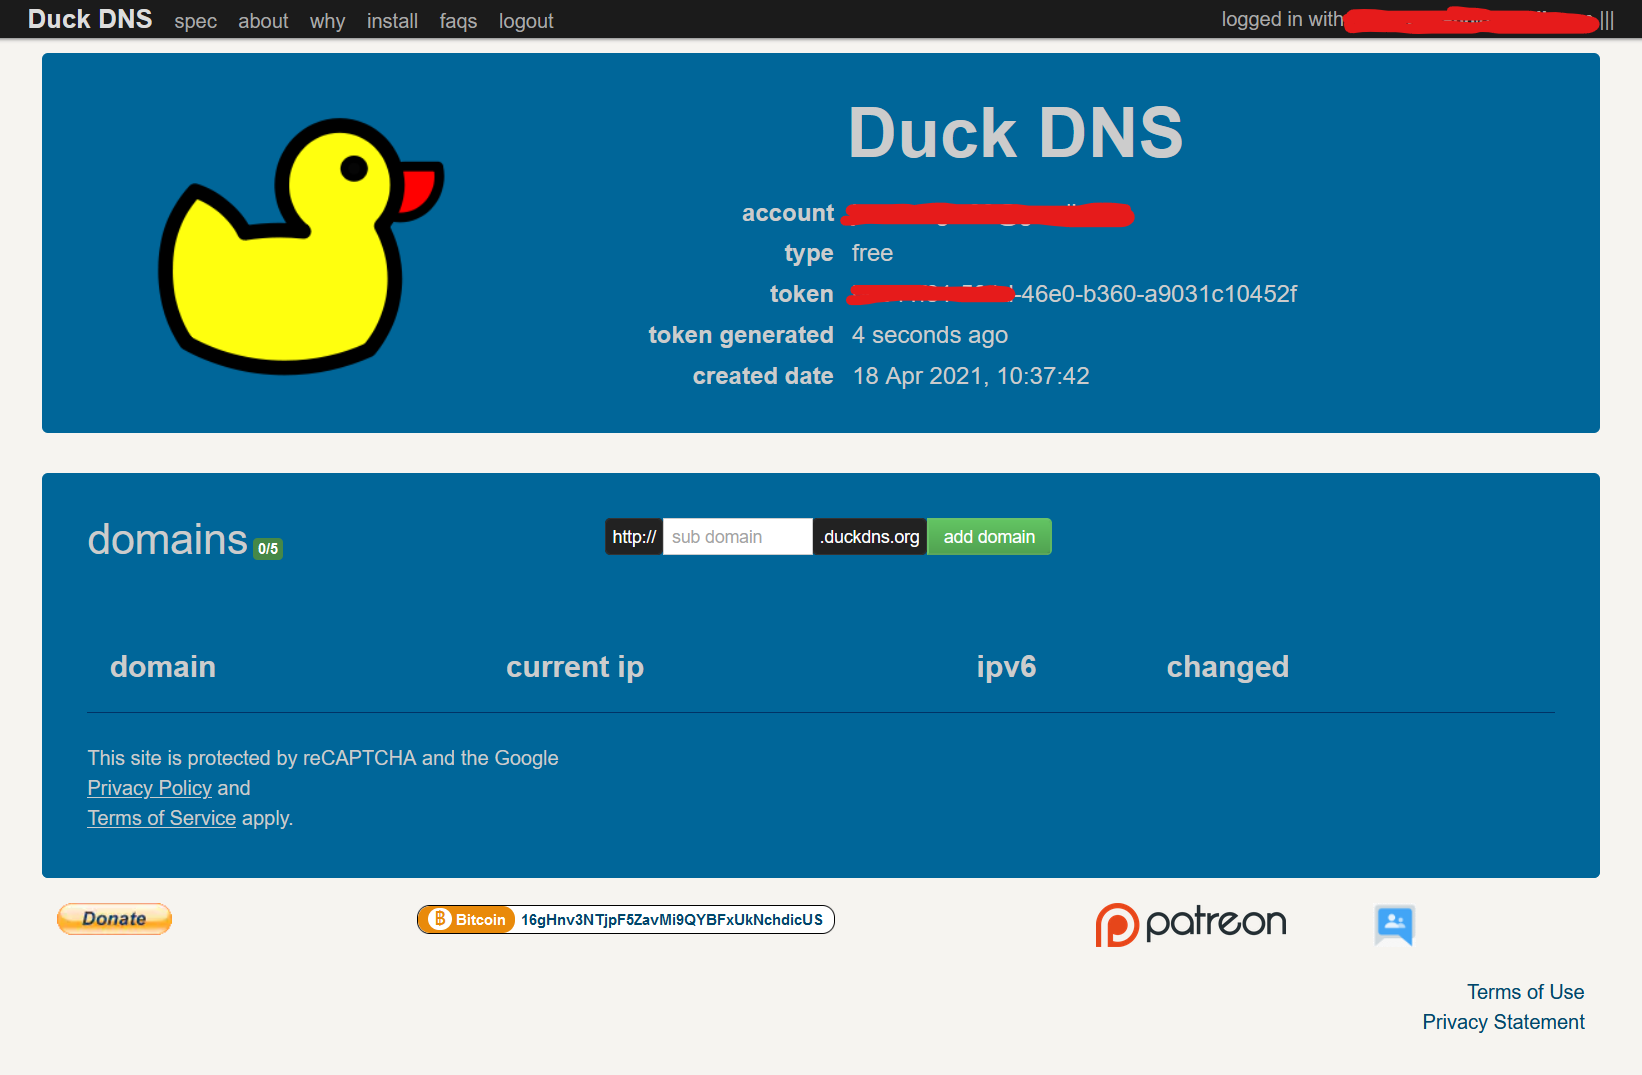Click the Google Groups community icon
Image resolution: width=1642 pixels, height=1075 pixels.
click(x=1395, y=925)
